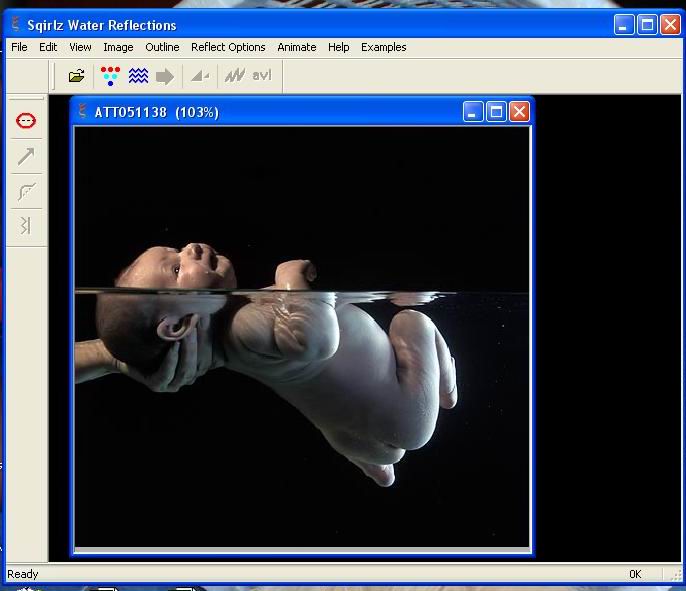This screenshot has height=591, width=686.
Task: Close the Sqirlz Water Reflections window
Action: point(670,24)
